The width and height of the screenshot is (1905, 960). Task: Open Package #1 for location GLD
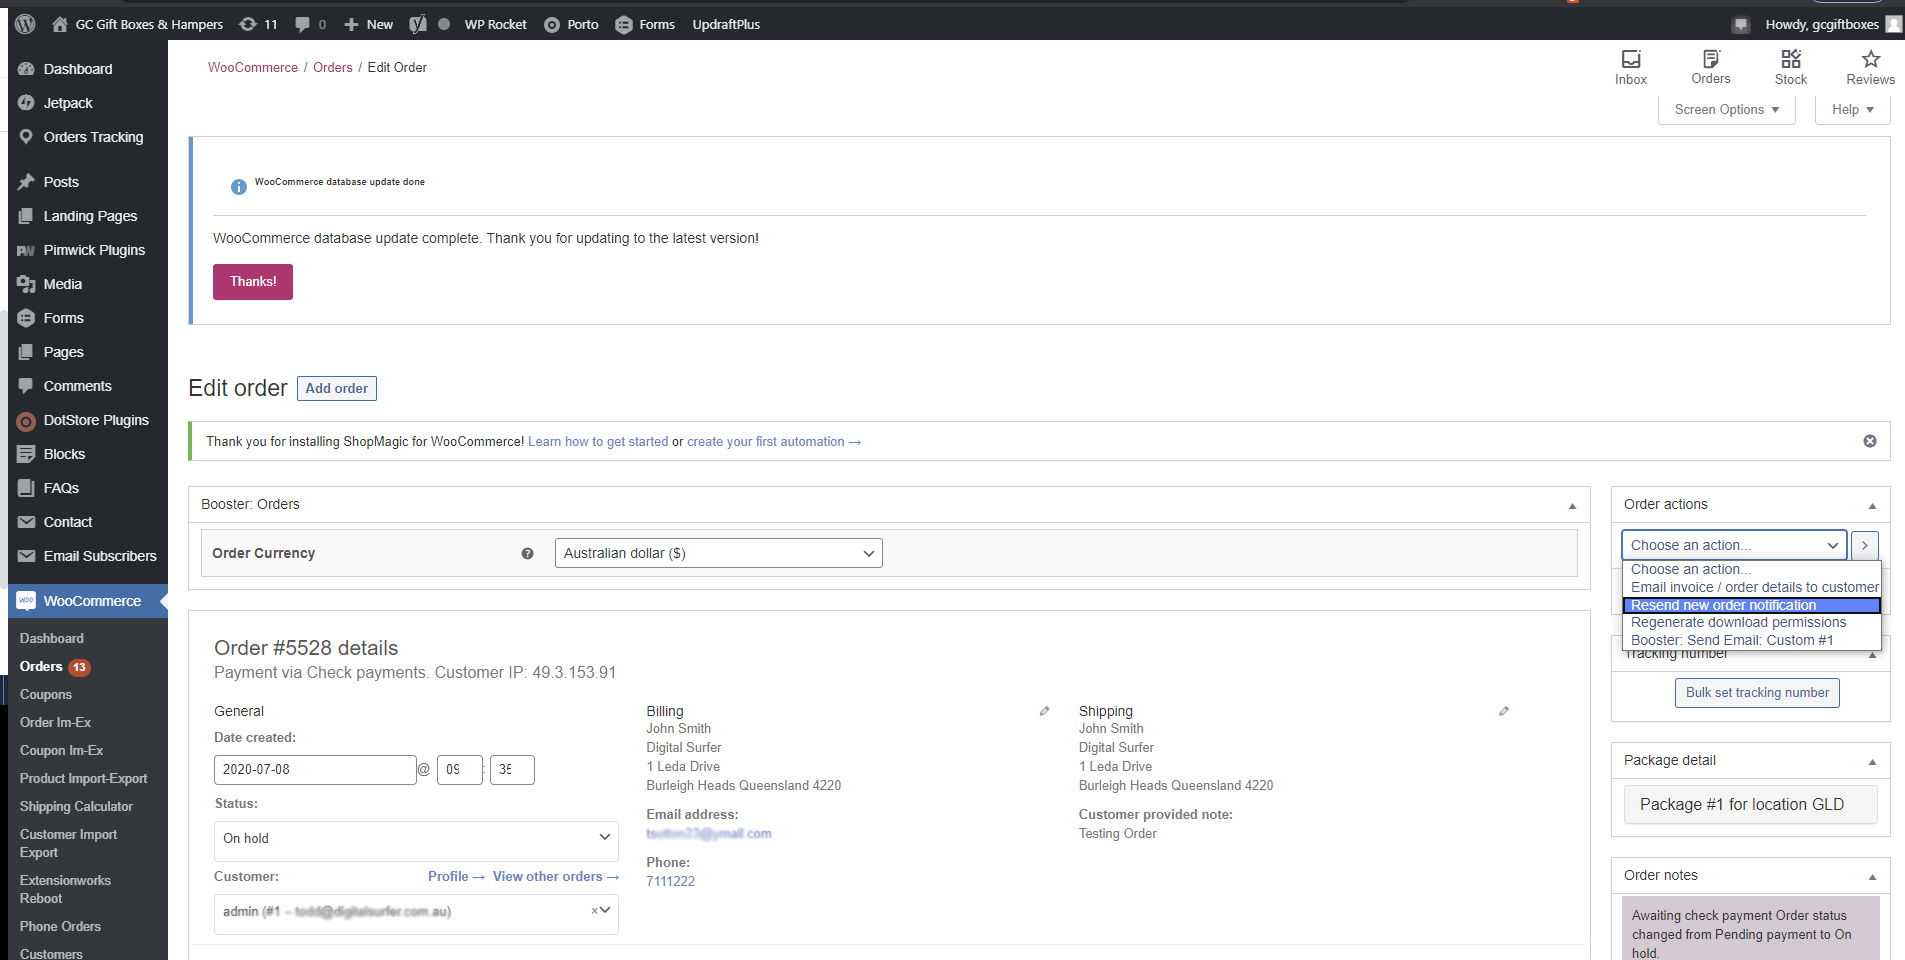[1751, 805]
